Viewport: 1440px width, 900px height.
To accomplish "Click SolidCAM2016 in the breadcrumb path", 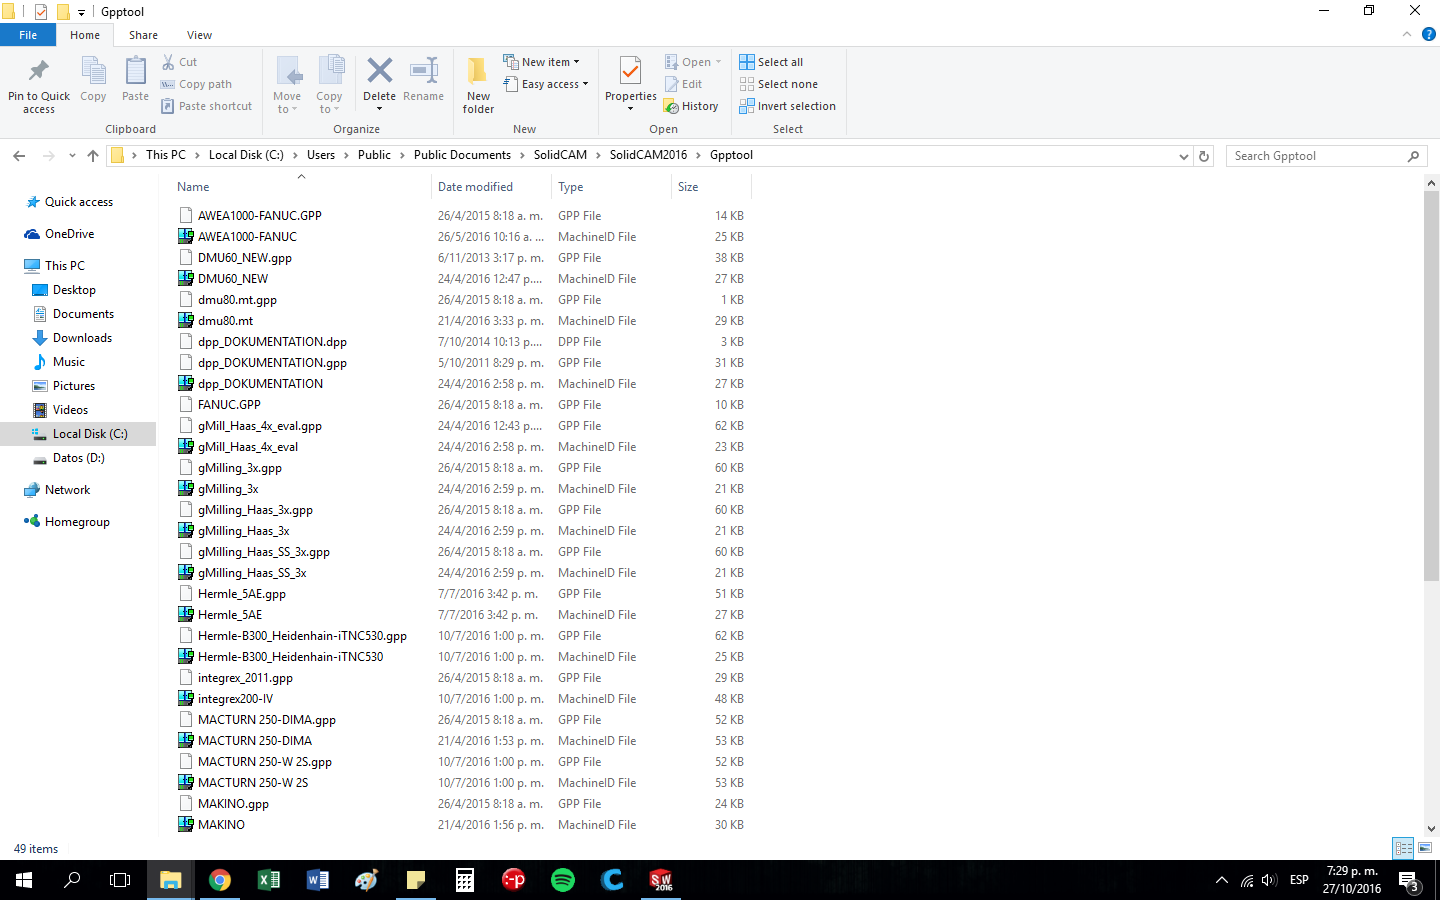I will tap(648, 155).
